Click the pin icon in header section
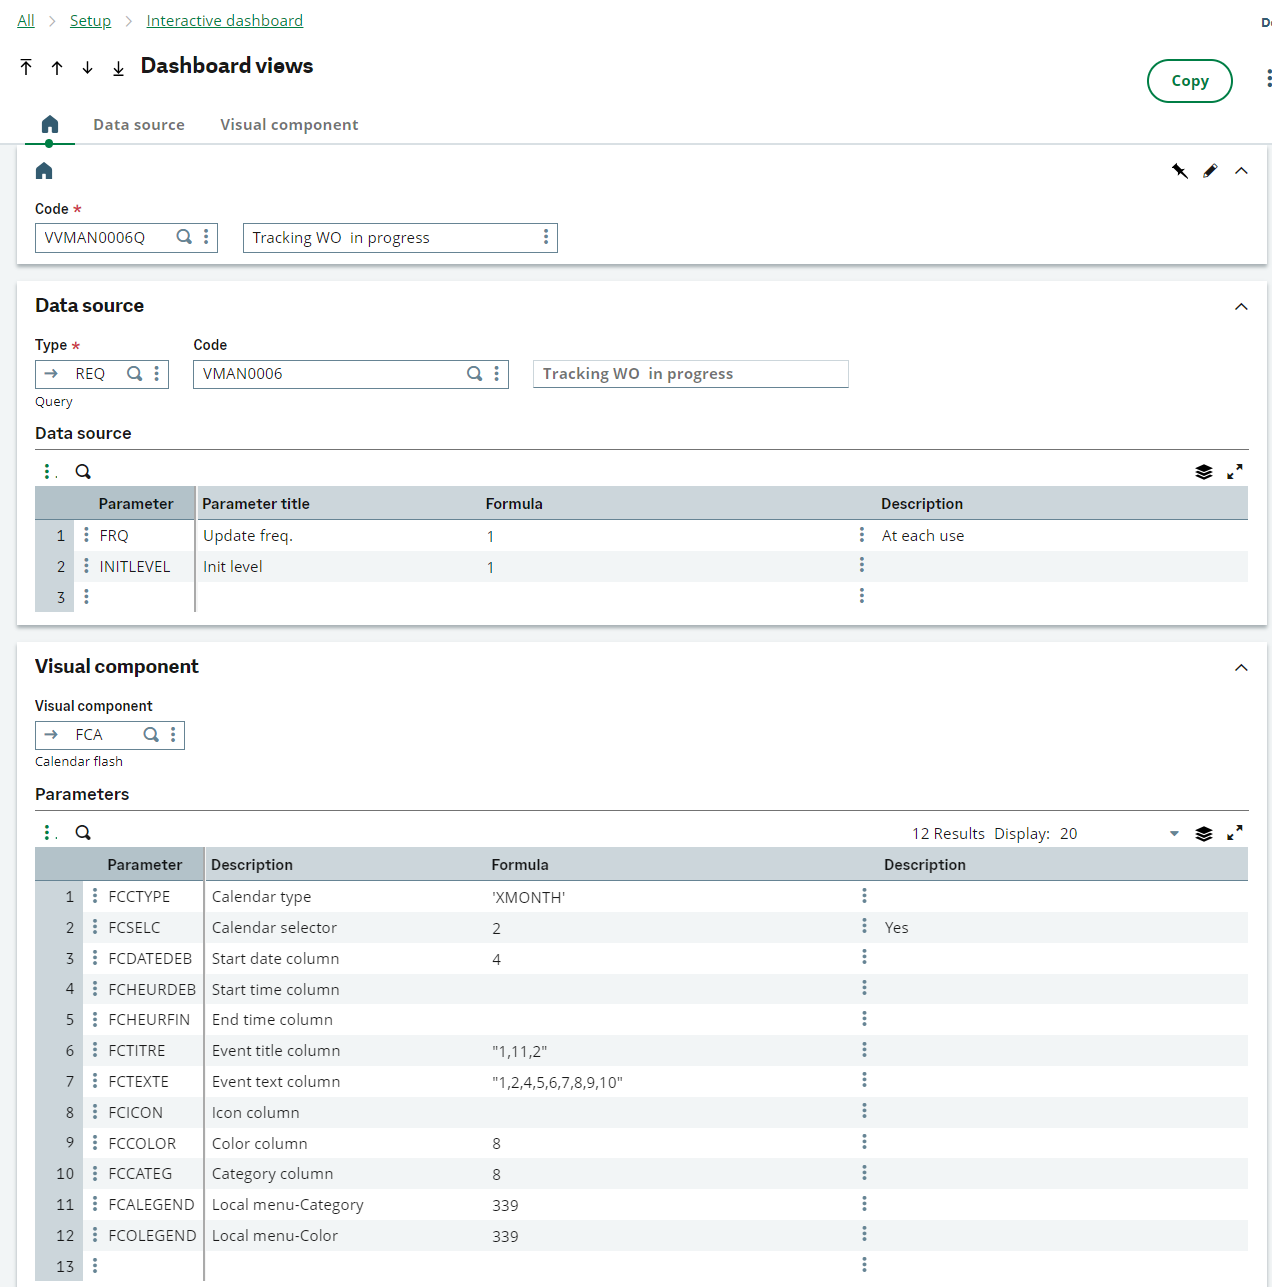The width and height of the screenshot is (1272, 1287). (x=1180, y=171)
